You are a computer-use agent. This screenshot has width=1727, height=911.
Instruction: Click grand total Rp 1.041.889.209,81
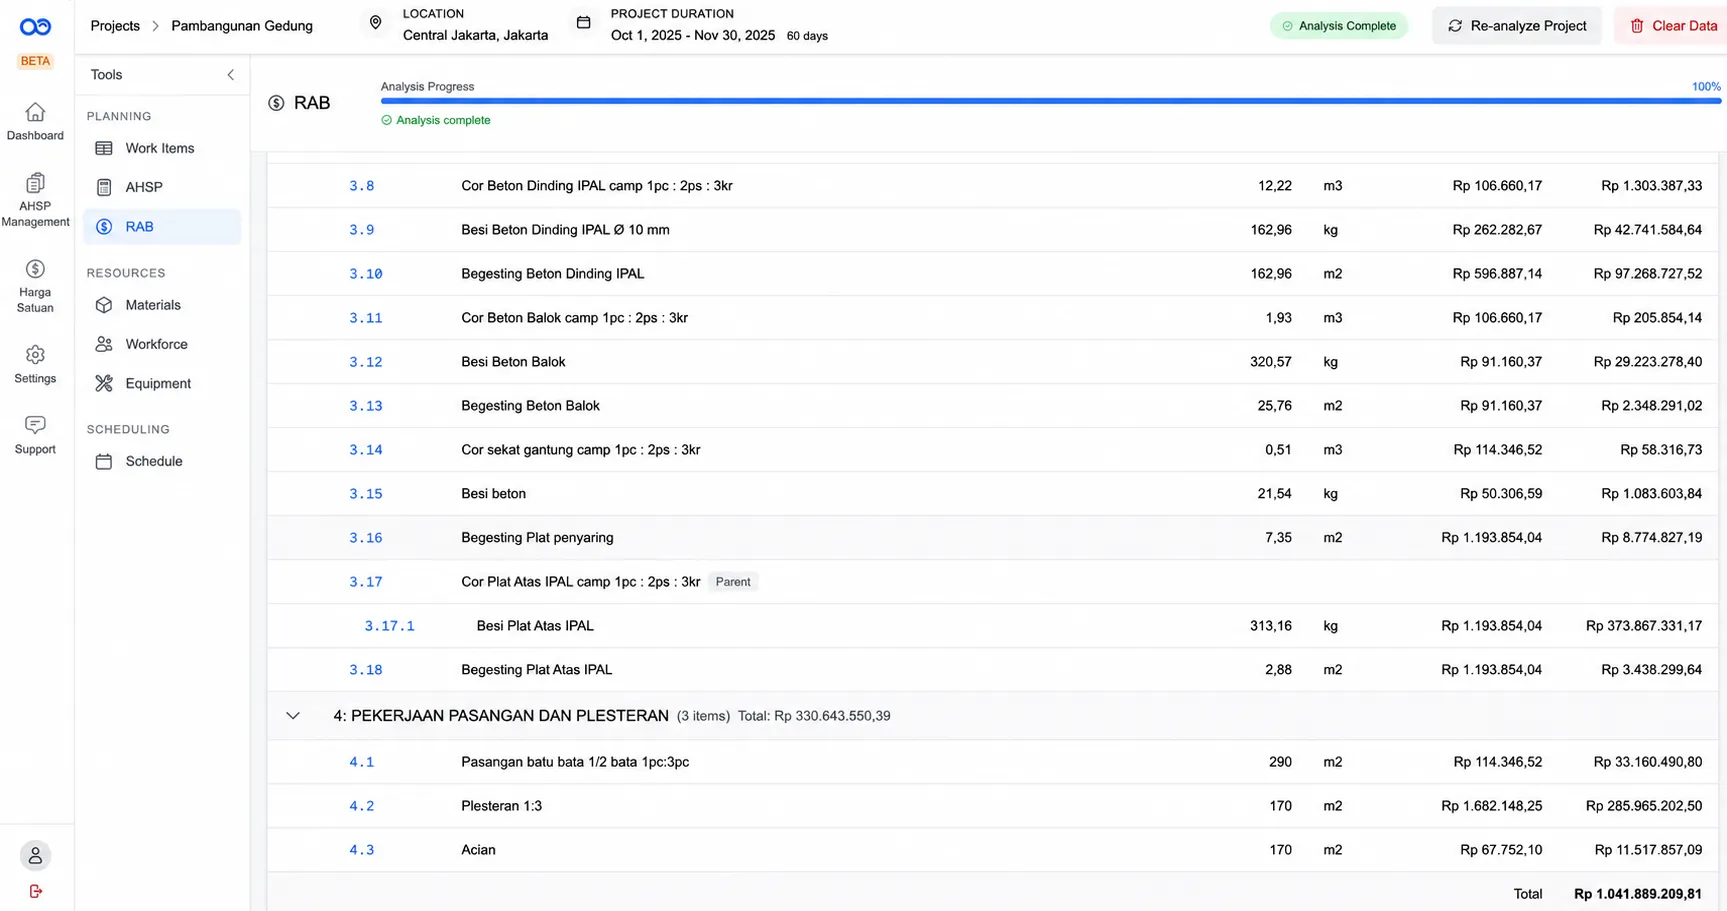click(1638, 894)
